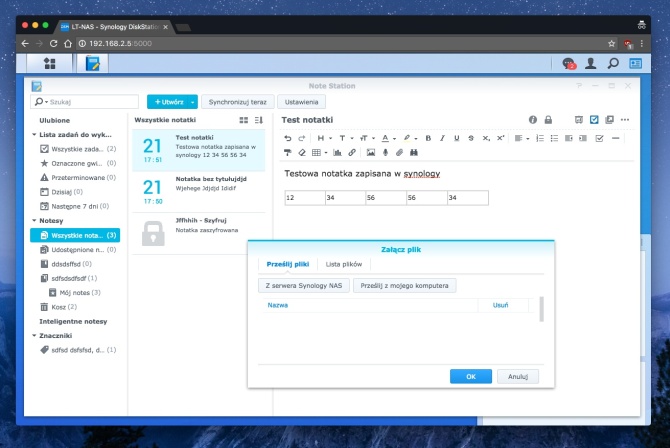This screenshot has width=670, height=448.
Task: Click the lock icon to encrypt the note
Action: pos(548,120)
